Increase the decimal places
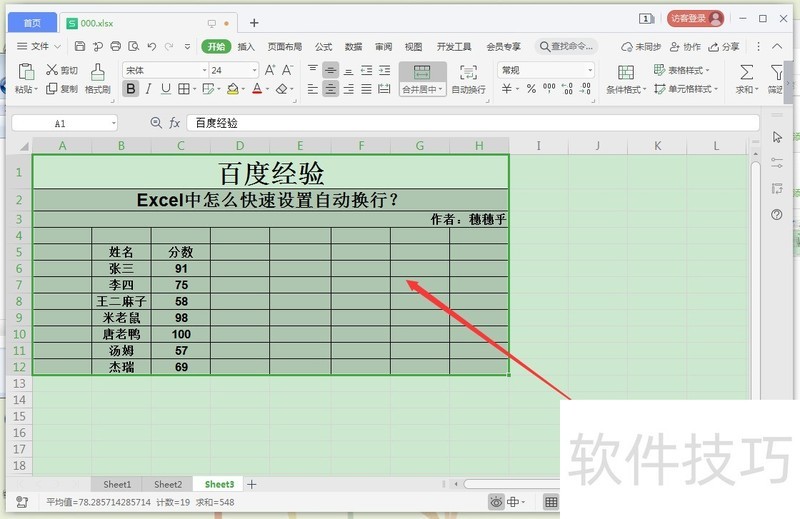The width and height of the screenshot is (800, 519). [x=567, y=89]
